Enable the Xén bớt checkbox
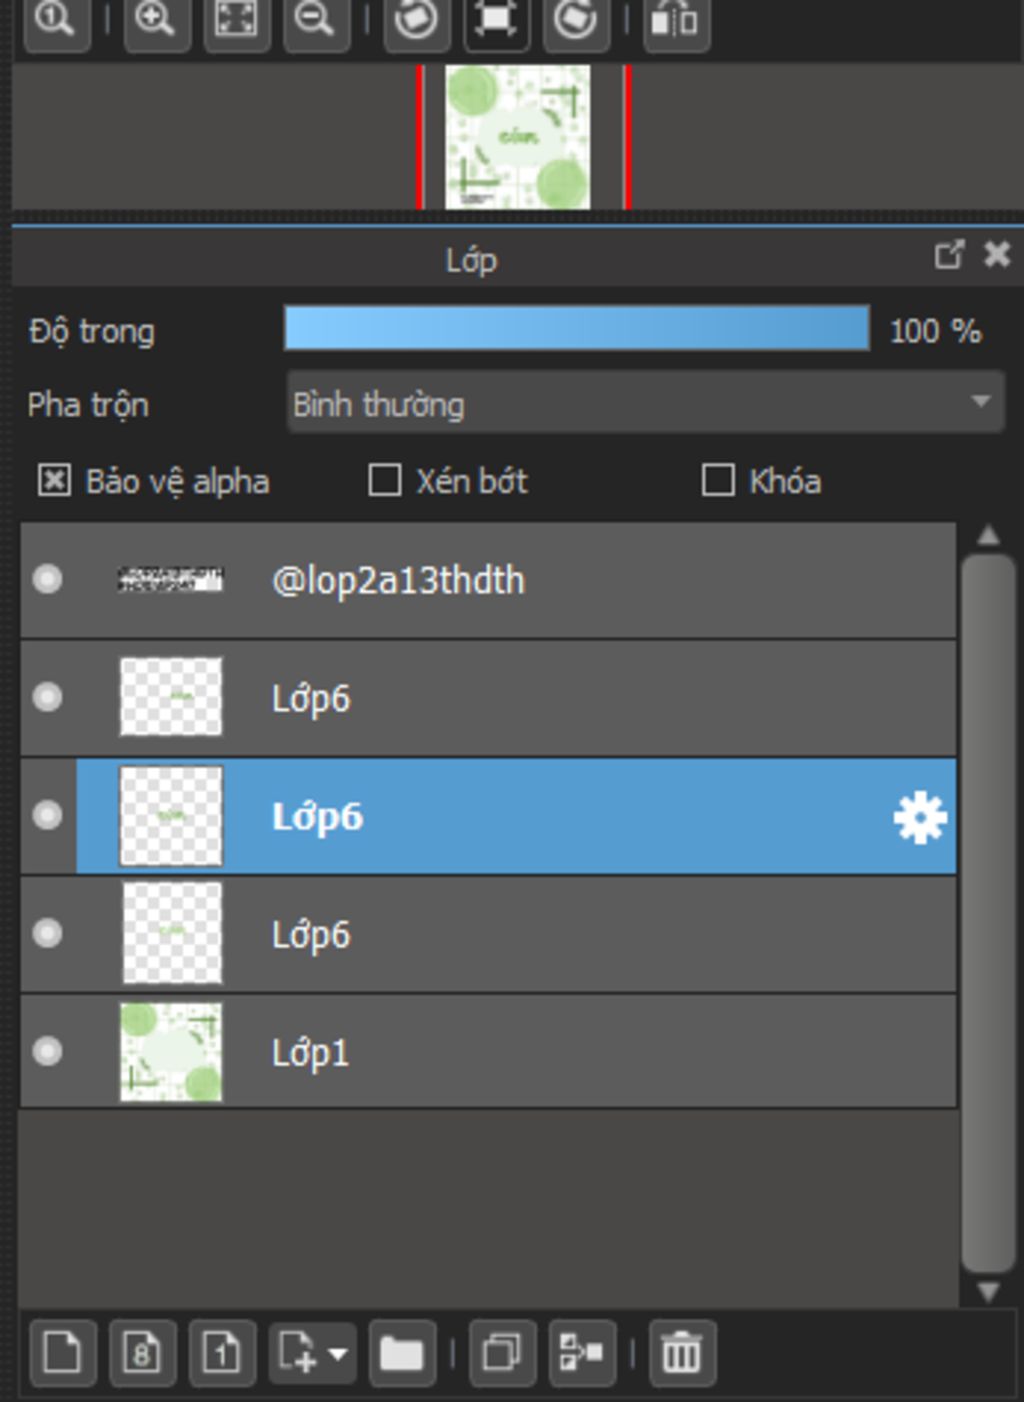This screenshot has width=1024, height=1402. pos(385,480)
